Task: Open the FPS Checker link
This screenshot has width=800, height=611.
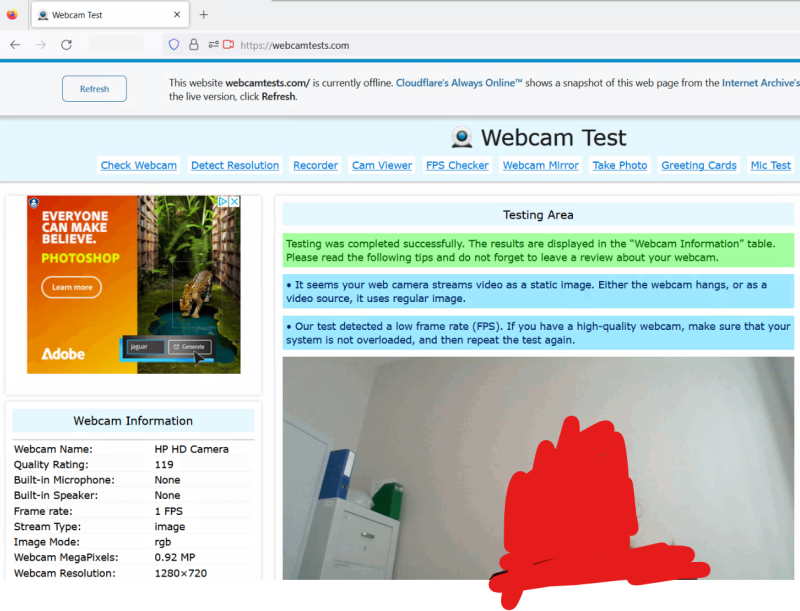Action: (x=458, y=165)
